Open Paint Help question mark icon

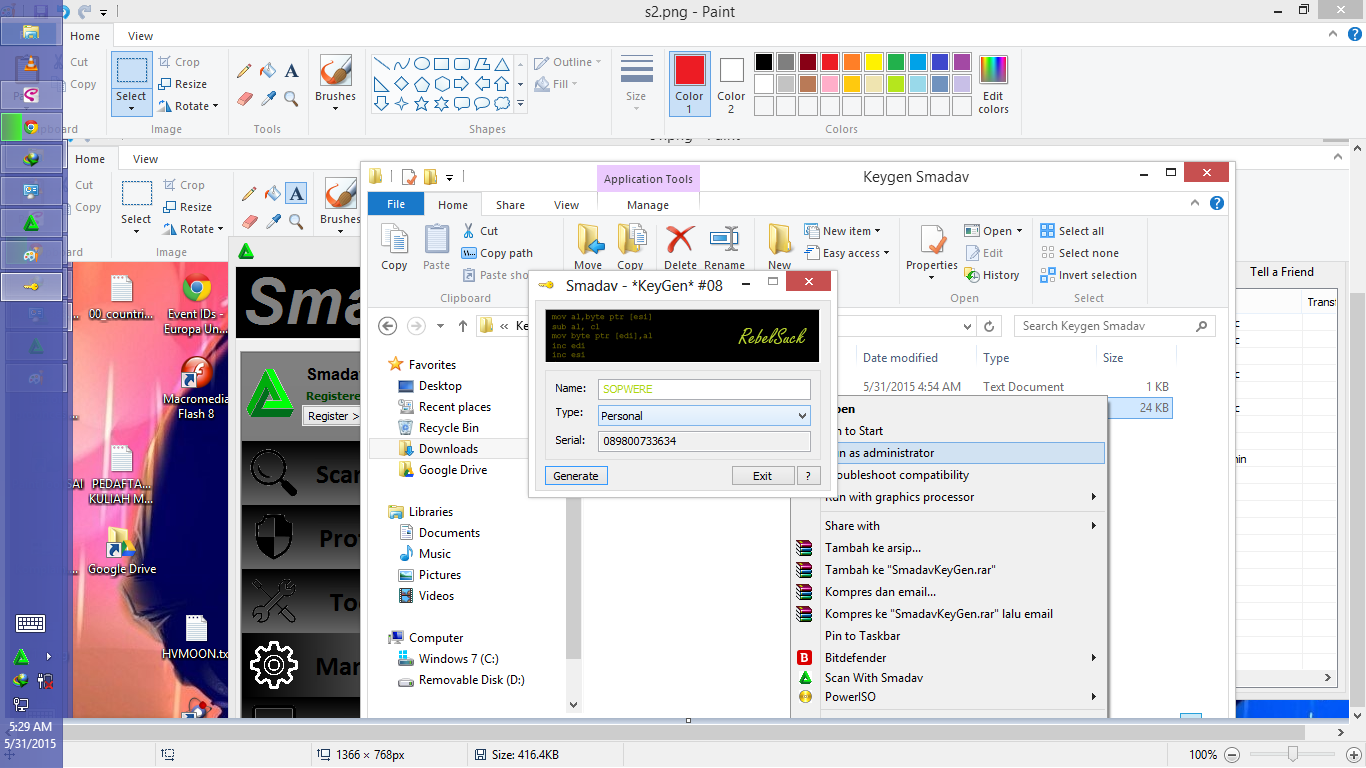coord(1353,36)
